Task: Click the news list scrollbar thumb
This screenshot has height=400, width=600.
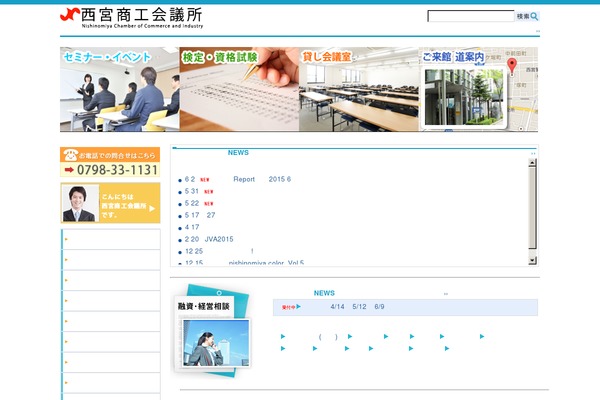Action: (x=532, y=208)
